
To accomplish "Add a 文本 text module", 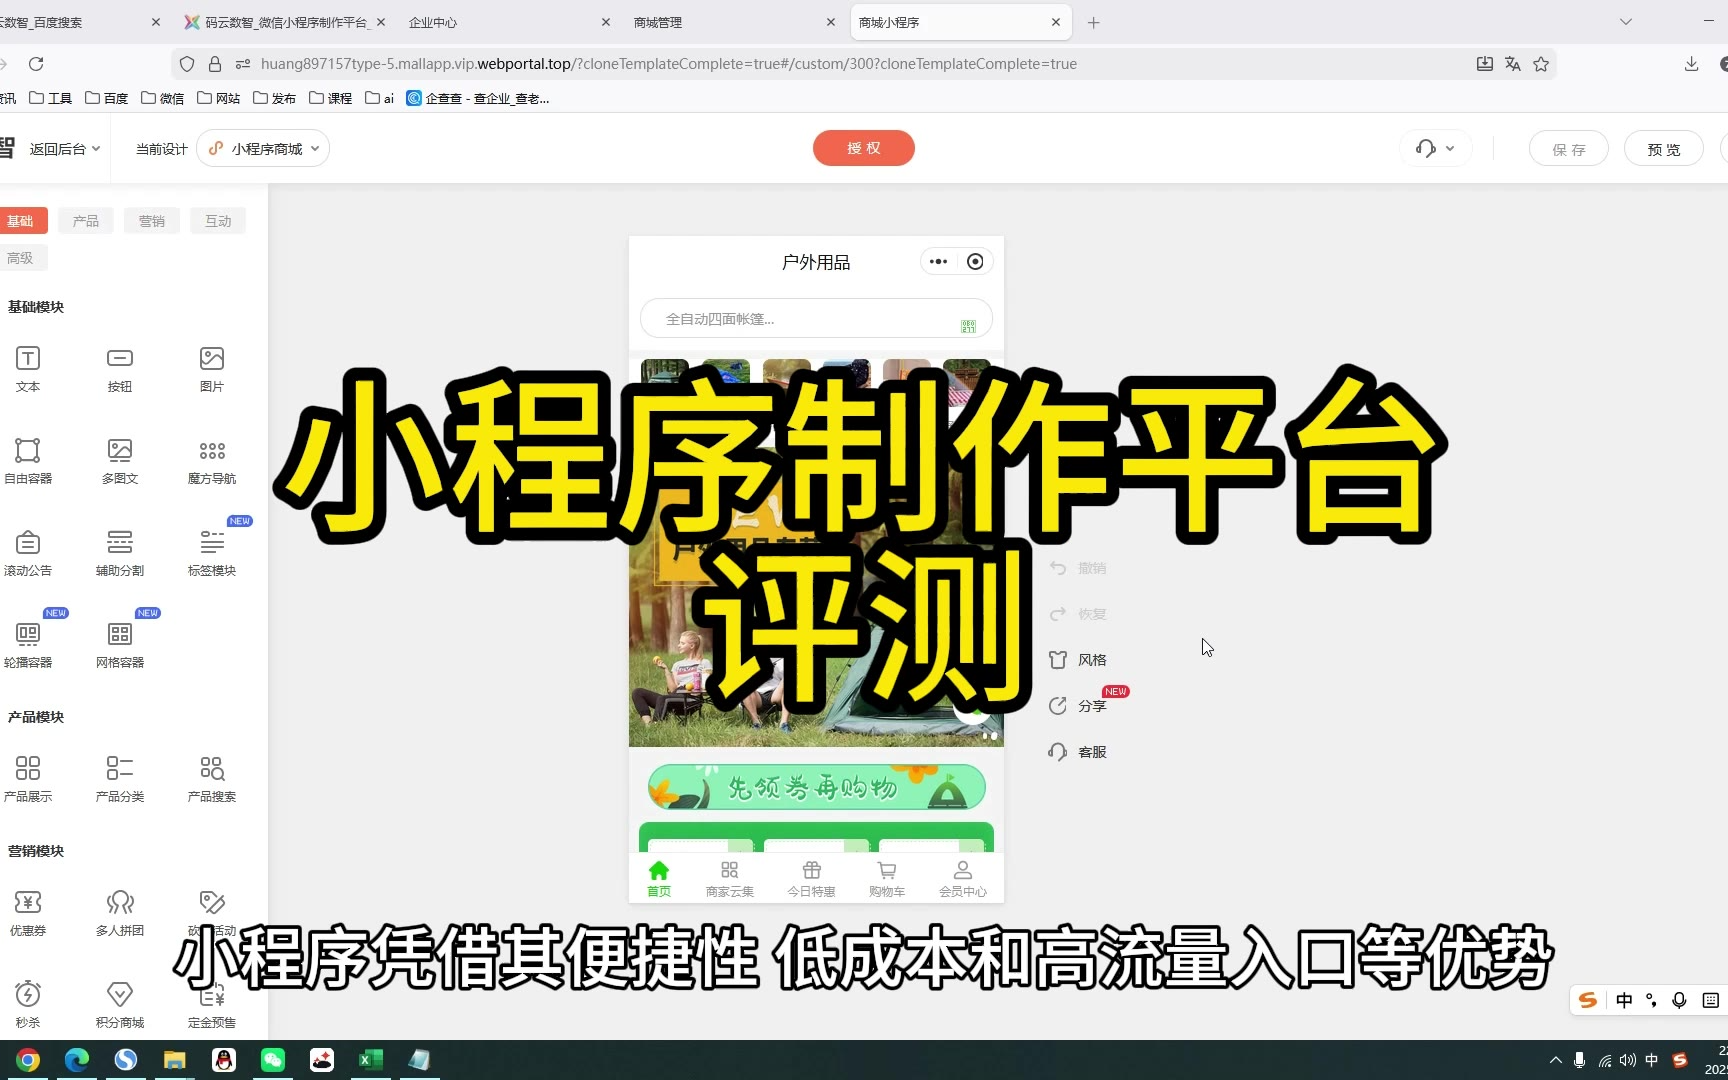I will [x=28, y=369].
